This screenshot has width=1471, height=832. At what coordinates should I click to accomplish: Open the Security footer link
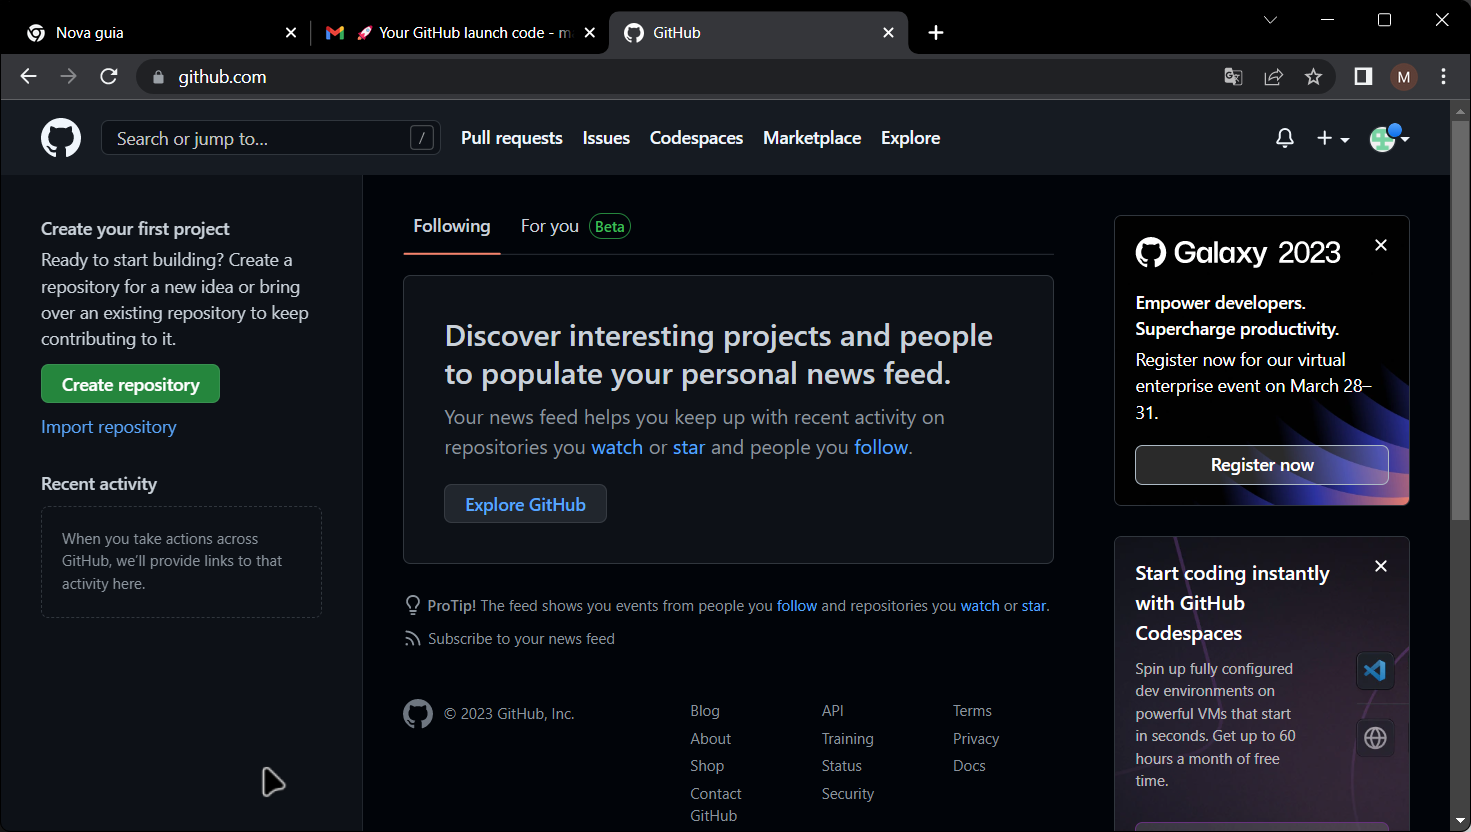(848, 794)
